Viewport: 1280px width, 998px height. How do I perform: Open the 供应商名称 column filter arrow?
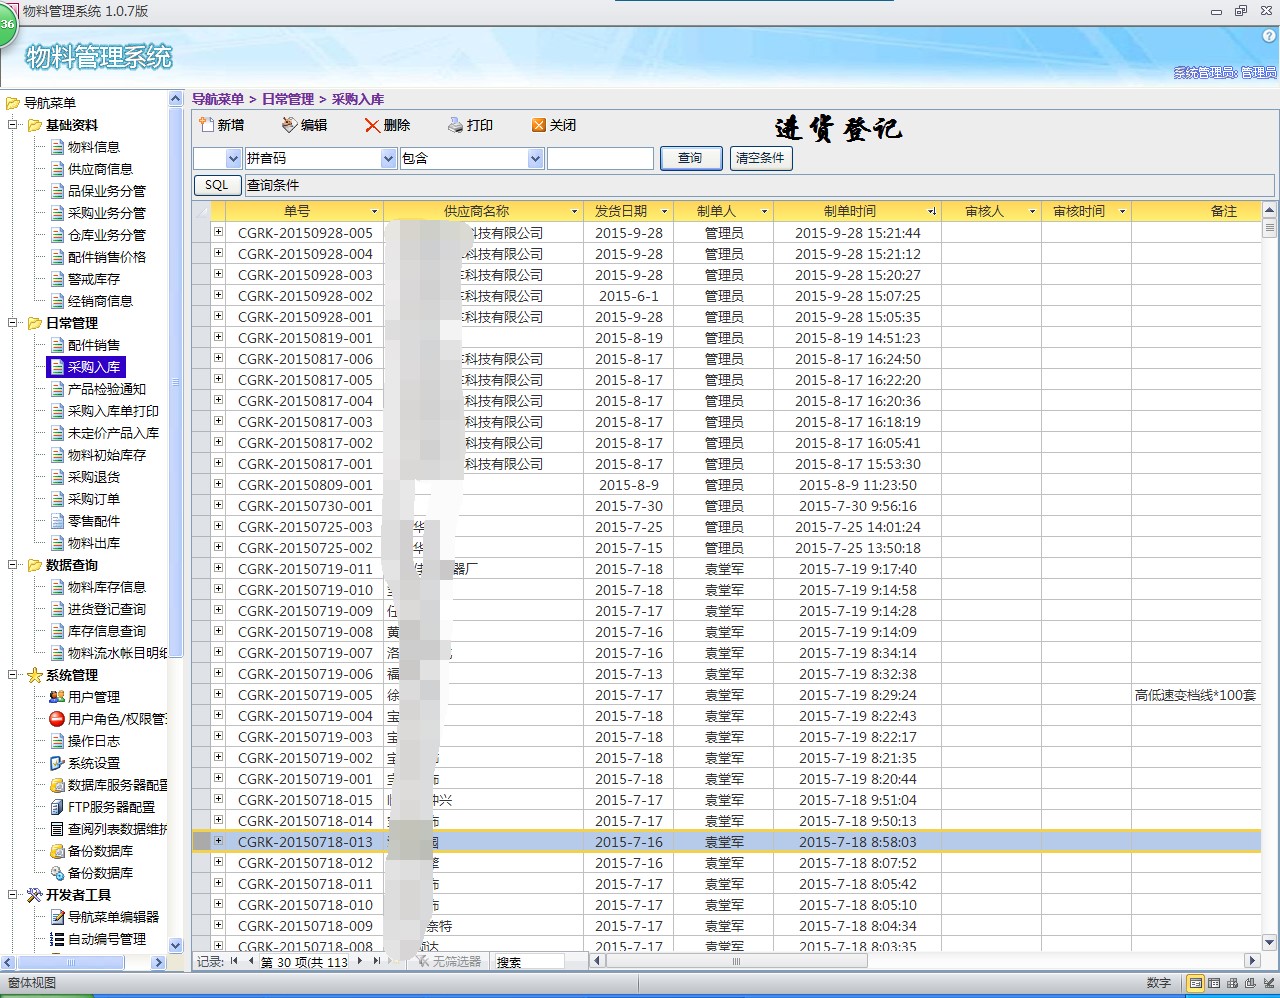tap(575, 212)
